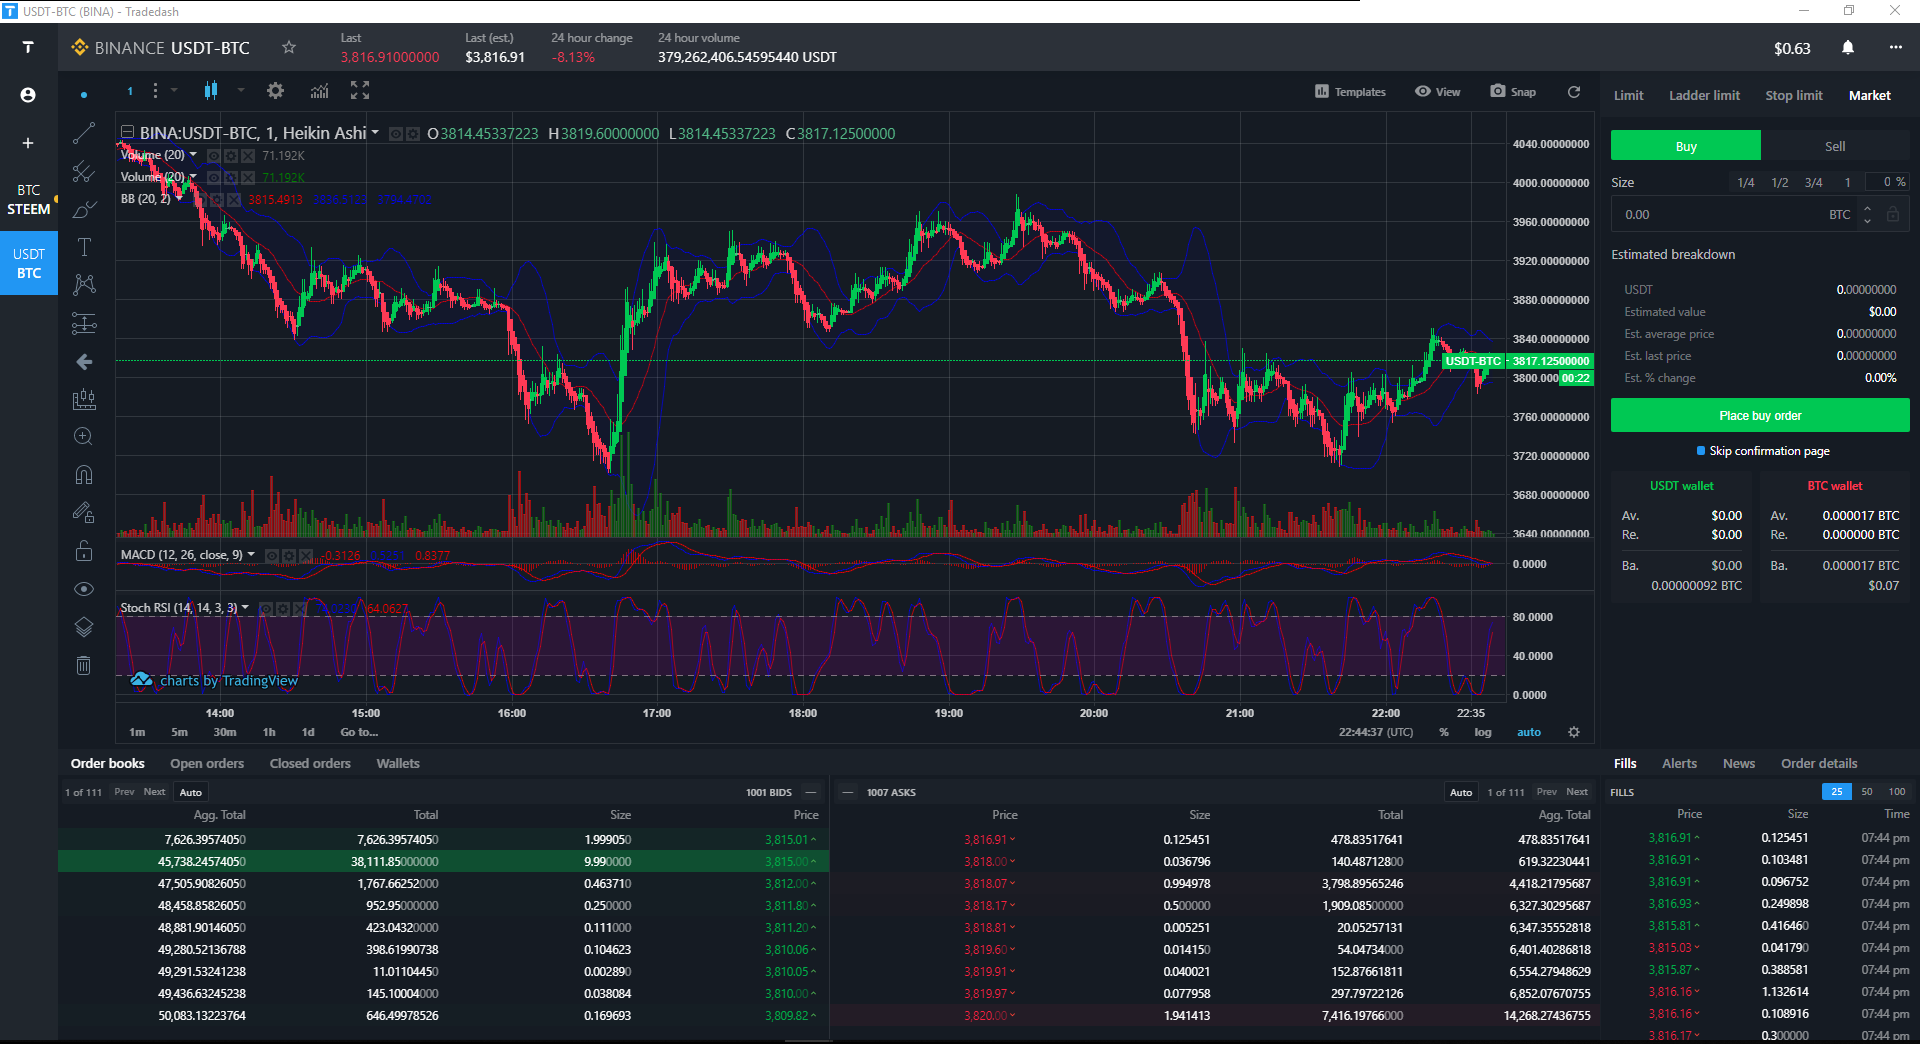Select the brush drawing tool
This screenshot has width=1920, height=1044.
[x=84, y=210]
